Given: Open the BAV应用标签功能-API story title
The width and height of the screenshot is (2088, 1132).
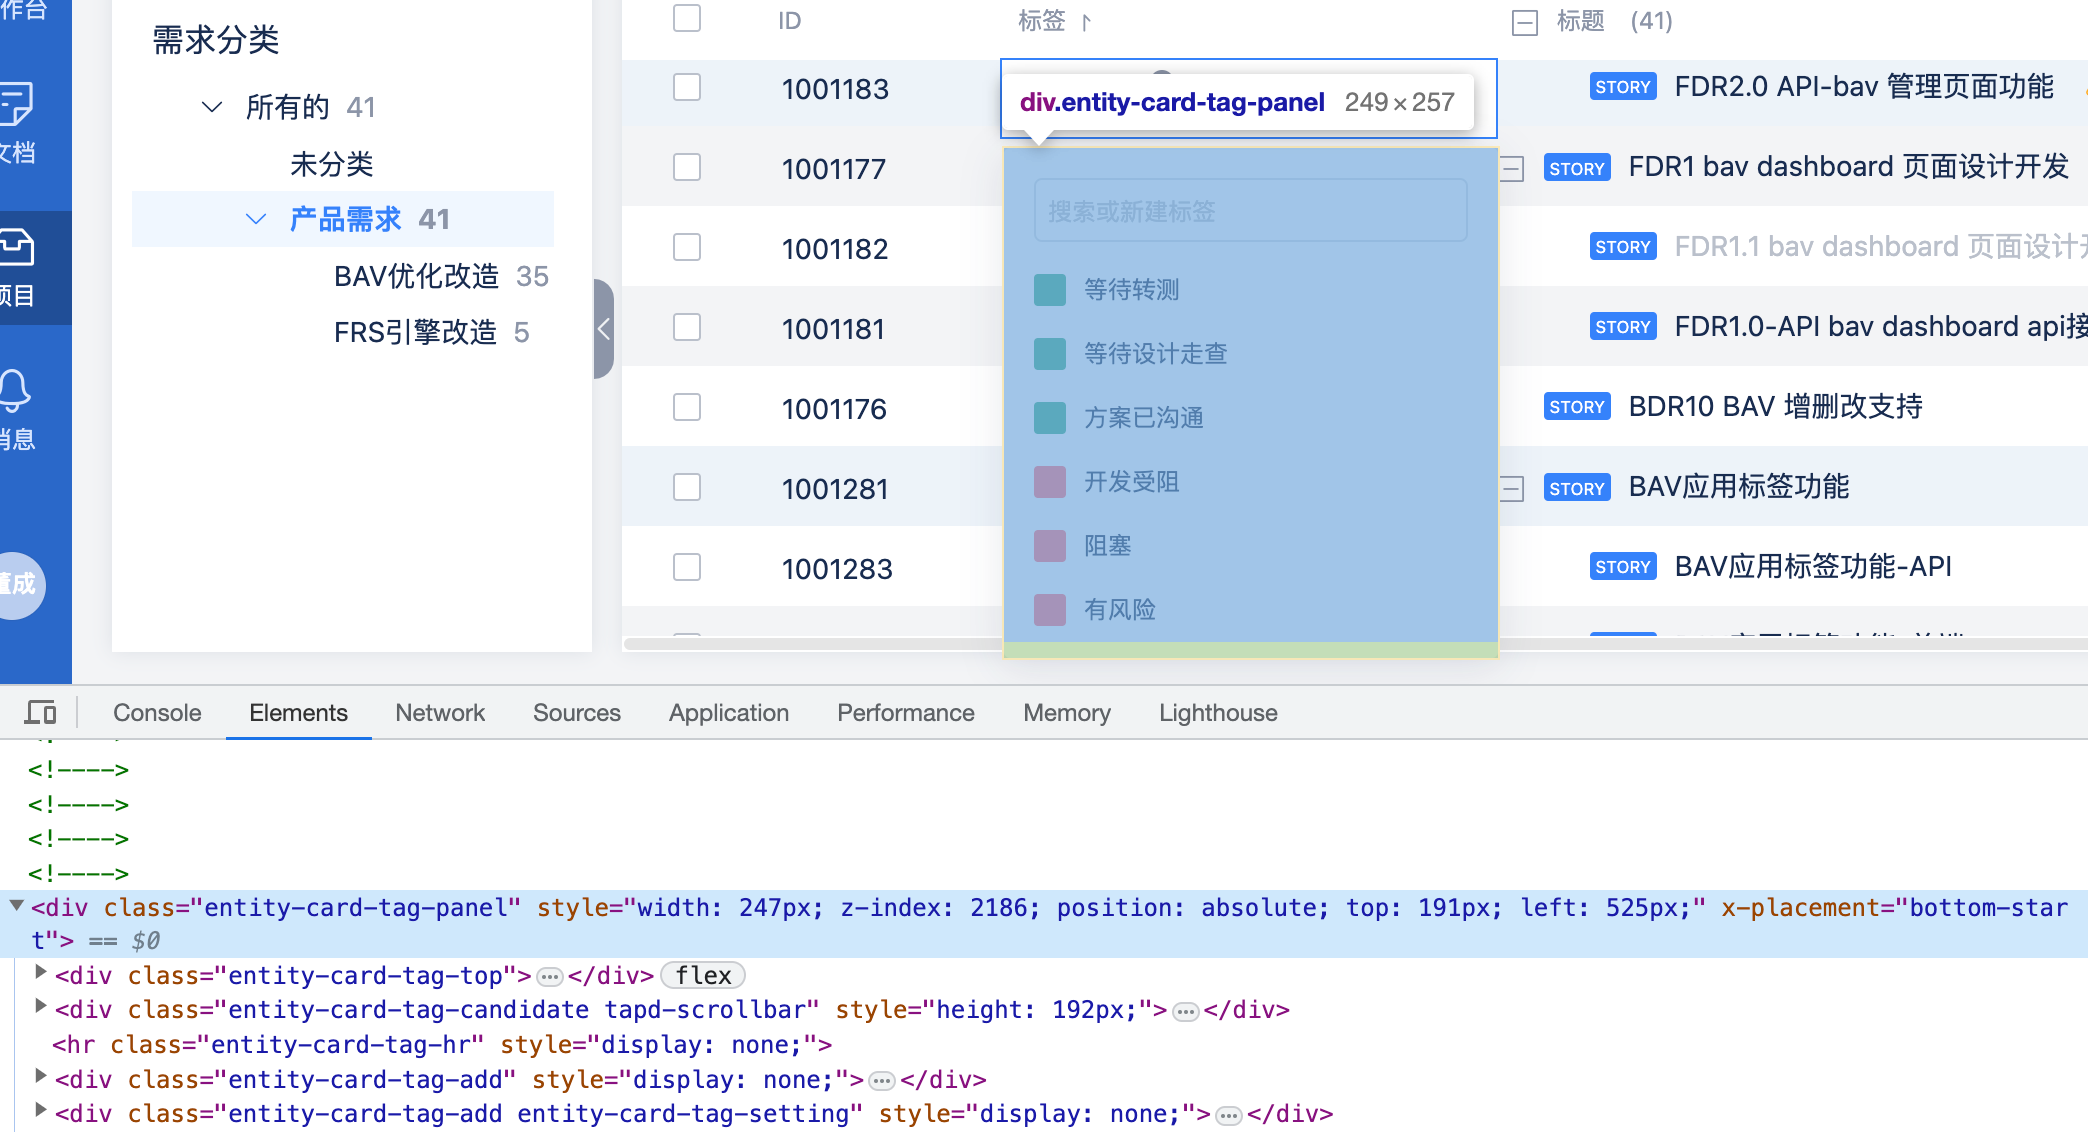Looking at the screenshot, I should (1813, 567).
